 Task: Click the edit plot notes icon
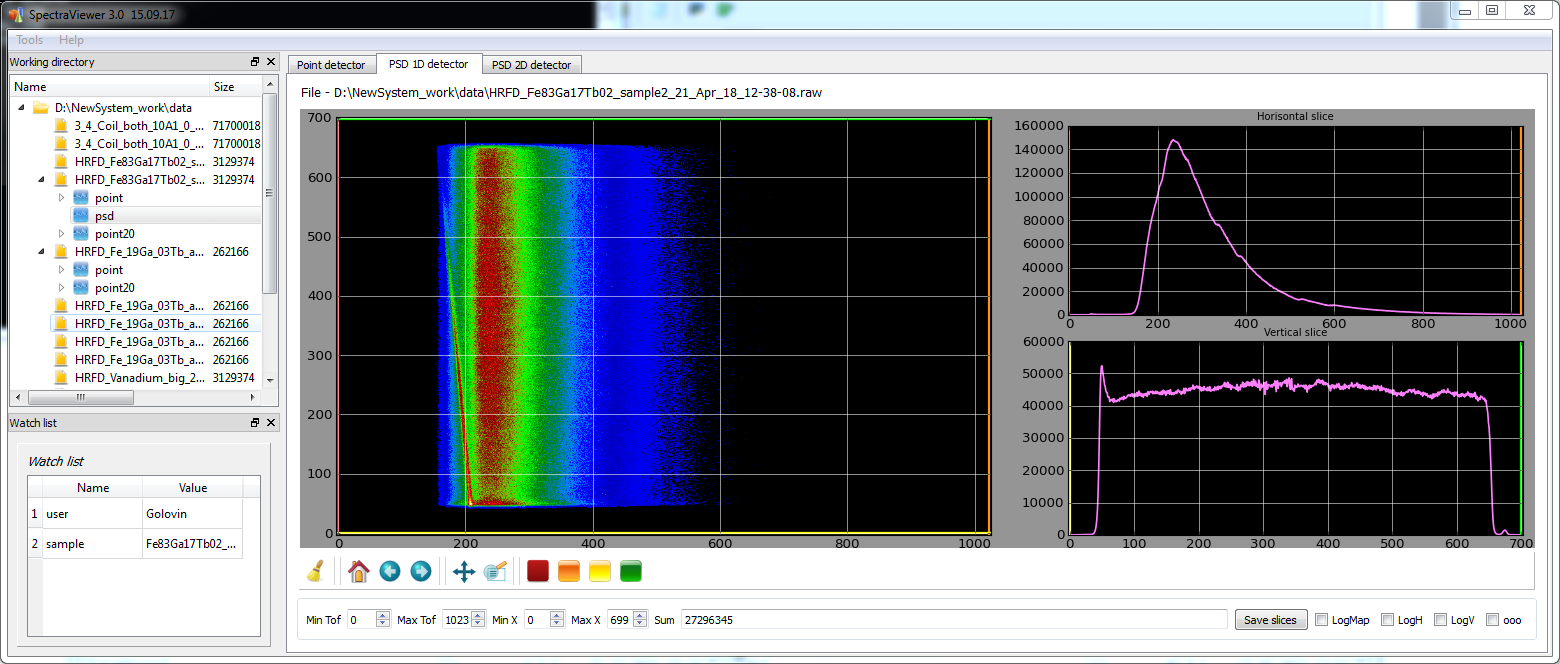click(x=495, y=571)
